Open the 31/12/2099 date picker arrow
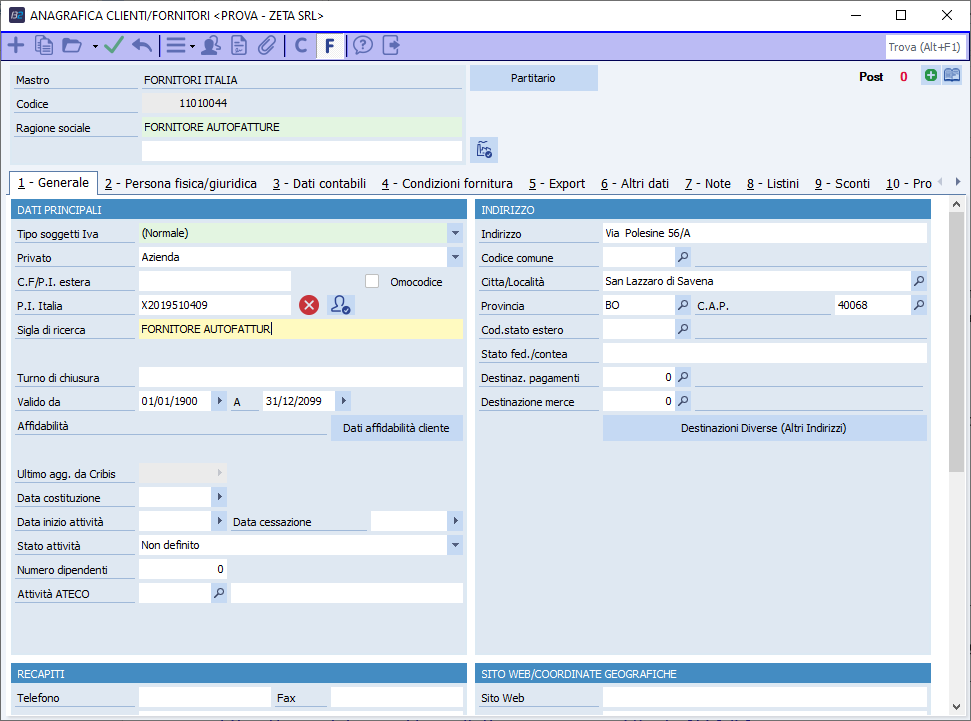Screen dimensions: 971x721 [343, 401]
